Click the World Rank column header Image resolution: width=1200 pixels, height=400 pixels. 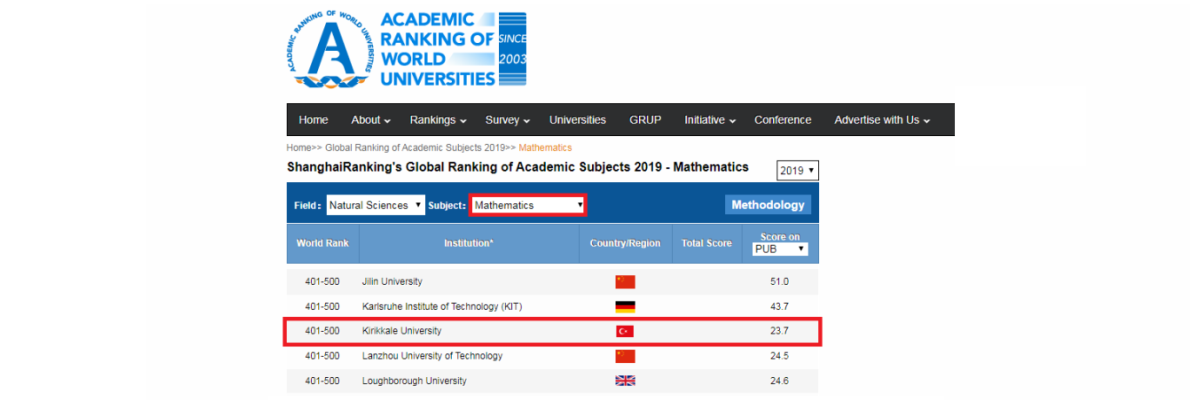(x=322, y=243)
